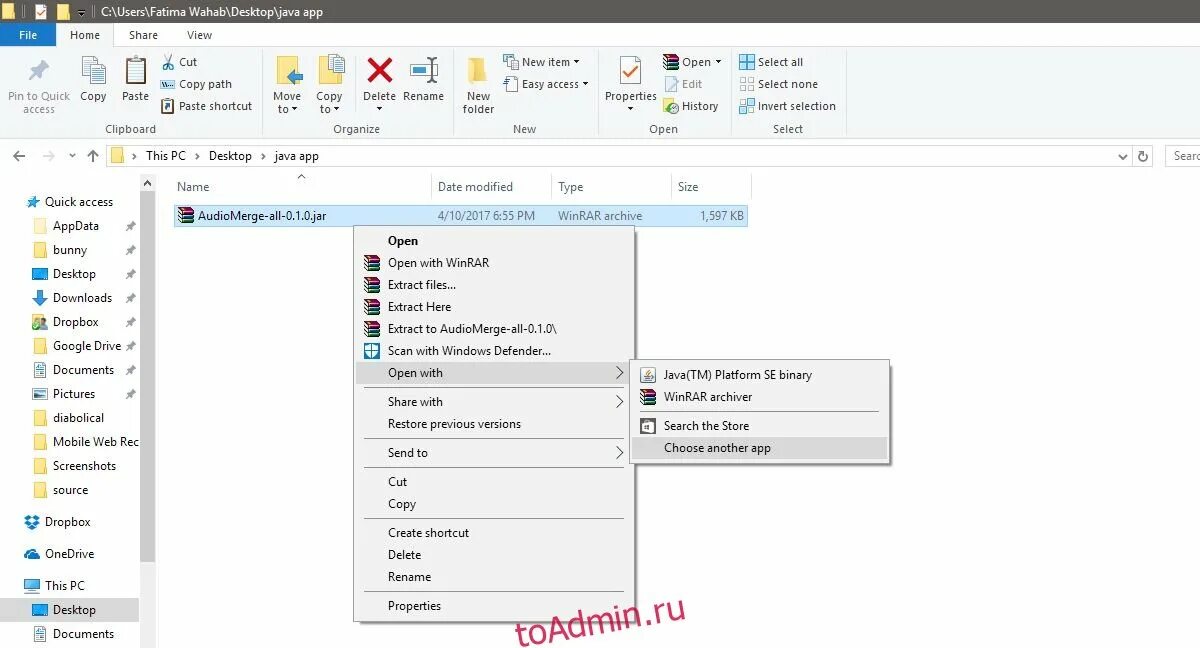This screenshot has height=648, width=1200.
Task: Click the Rename ribbon icon
Action: pyautogui.click(x=424, y=71)
